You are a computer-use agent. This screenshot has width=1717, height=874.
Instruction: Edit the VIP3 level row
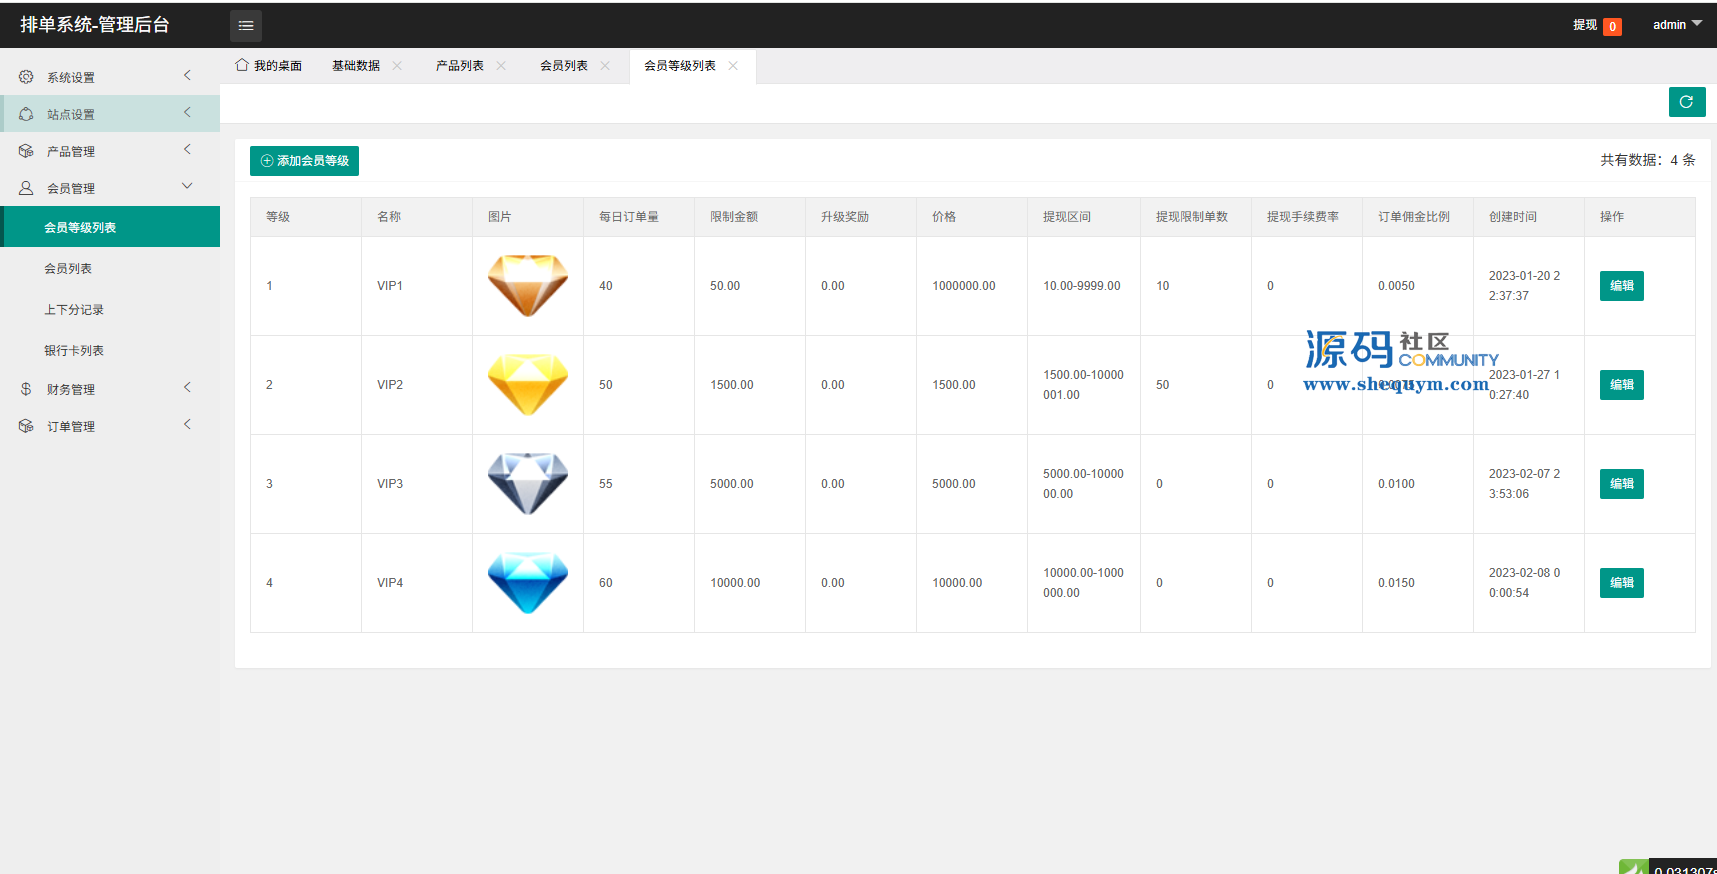click(x=1621, y=484)
